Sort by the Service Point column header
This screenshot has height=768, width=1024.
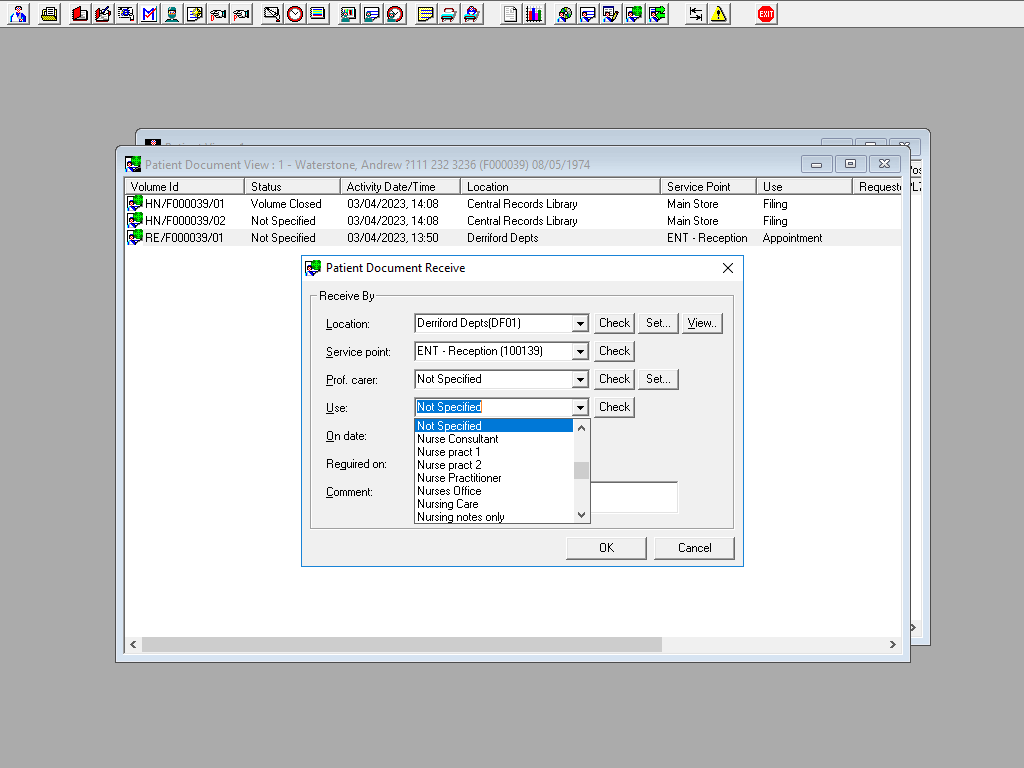coord(709,187)
